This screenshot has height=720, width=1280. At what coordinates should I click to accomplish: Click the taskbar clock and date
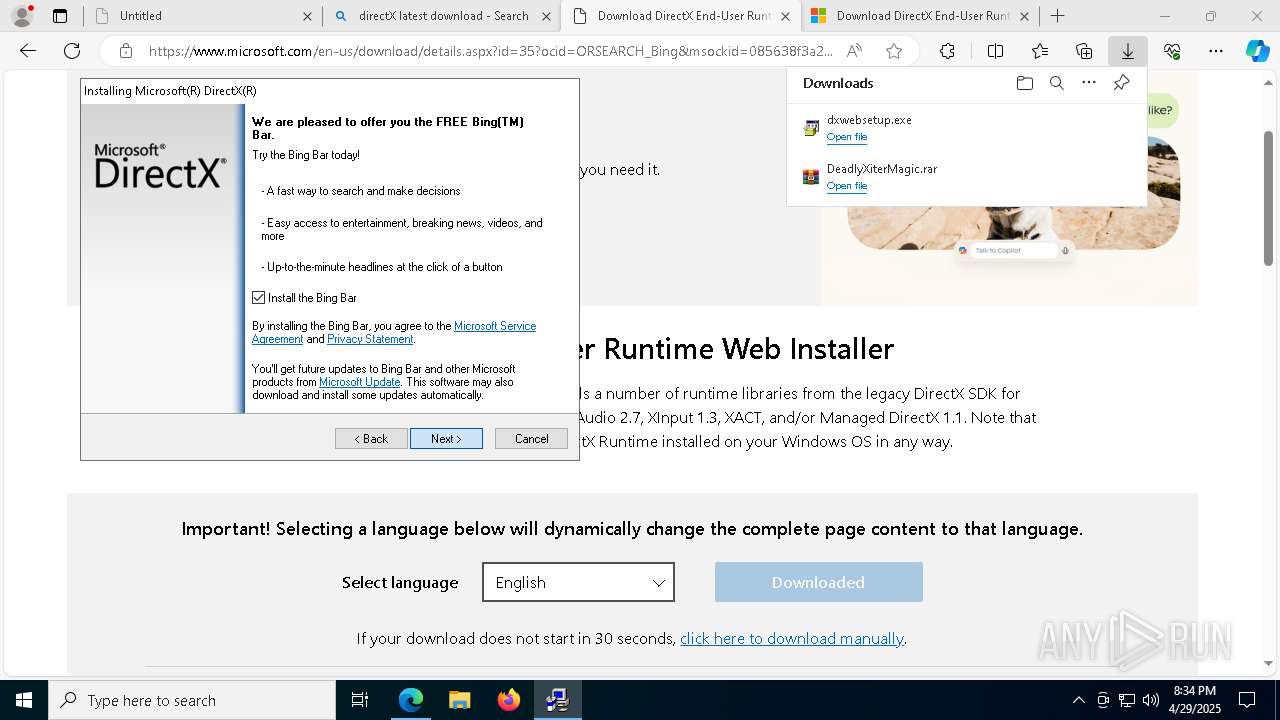pyautogui.click(x=1194, y=700)
